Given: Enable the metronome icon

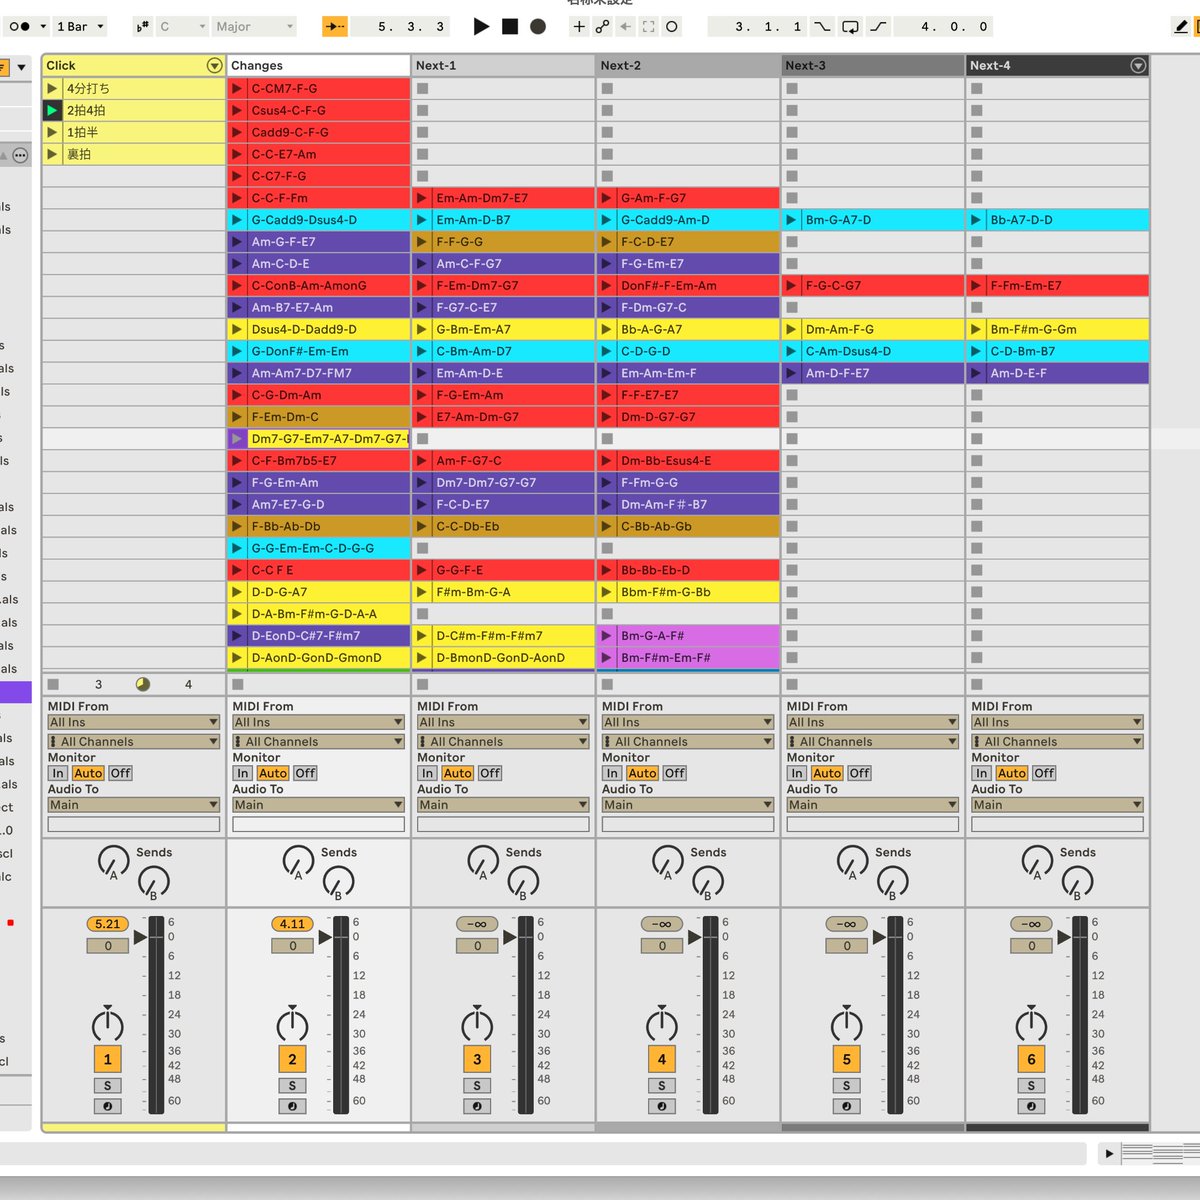Looking at the screenshot, I should (20, 26).
